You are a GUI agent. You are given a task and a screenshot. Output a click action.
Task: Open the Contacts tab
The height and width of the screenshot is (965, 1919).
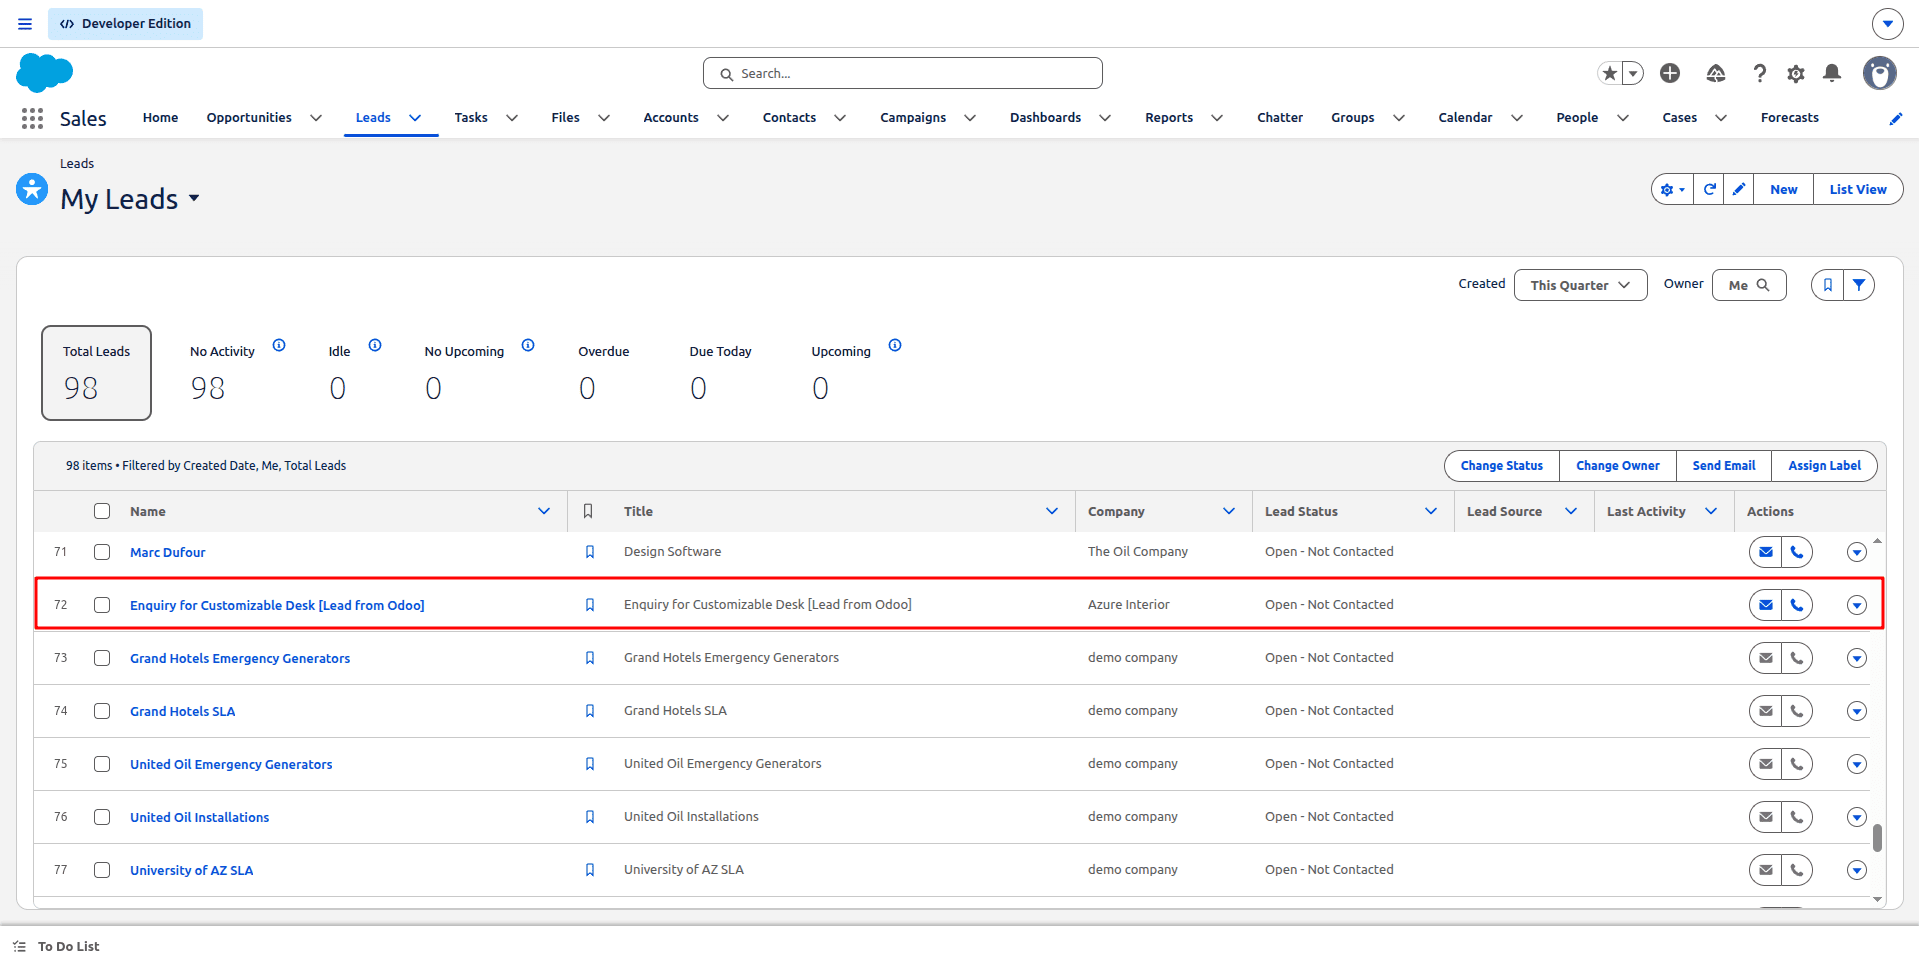tap(789, 118)
